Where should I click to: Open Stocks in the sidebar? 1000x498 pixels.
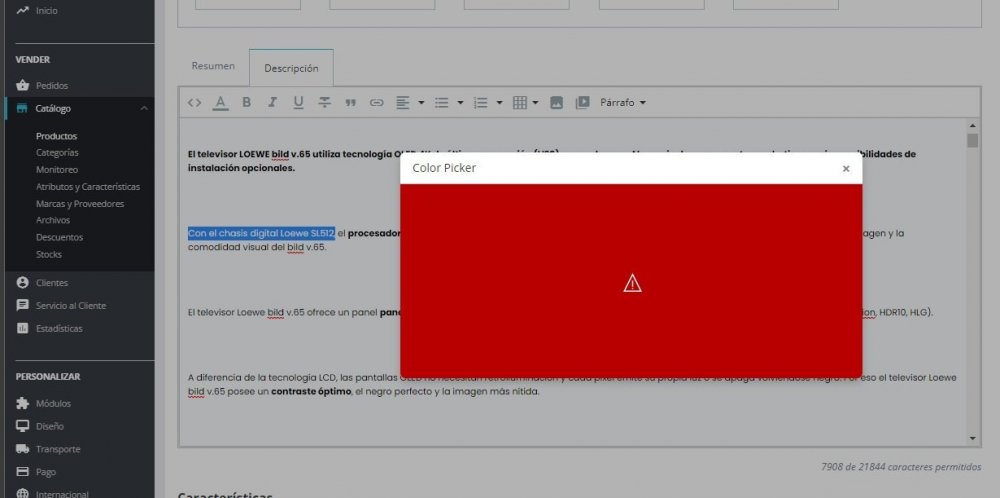click(48, 254)
